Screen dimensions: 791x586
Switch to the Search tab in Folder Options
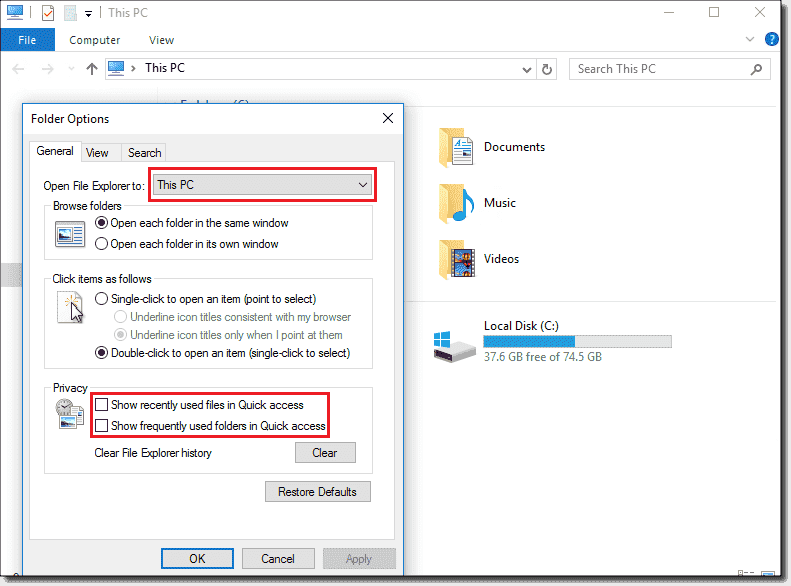click(x=145, y=152)
